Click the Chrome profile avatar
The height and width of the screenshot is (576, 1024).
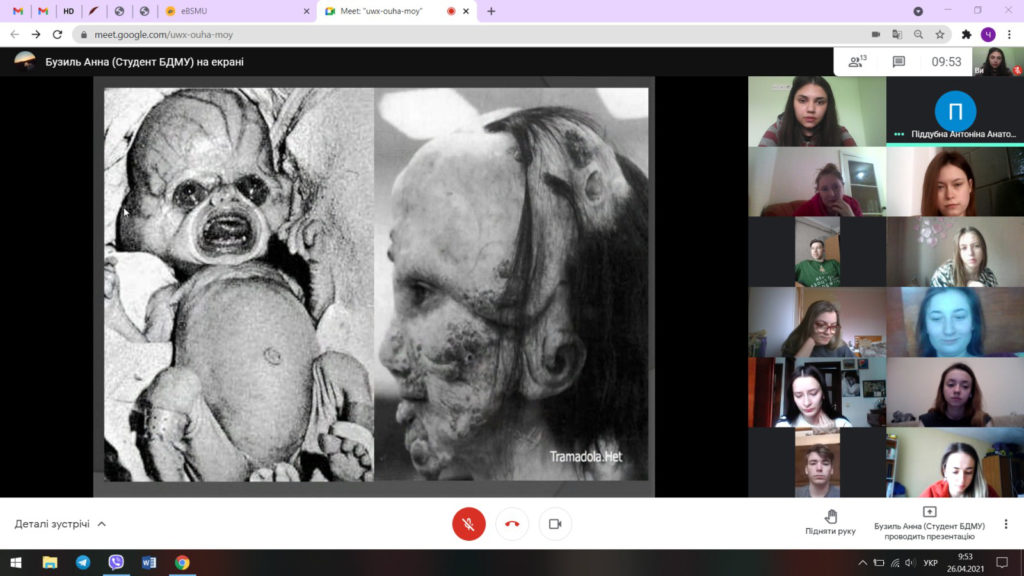[x=988, y=34]
